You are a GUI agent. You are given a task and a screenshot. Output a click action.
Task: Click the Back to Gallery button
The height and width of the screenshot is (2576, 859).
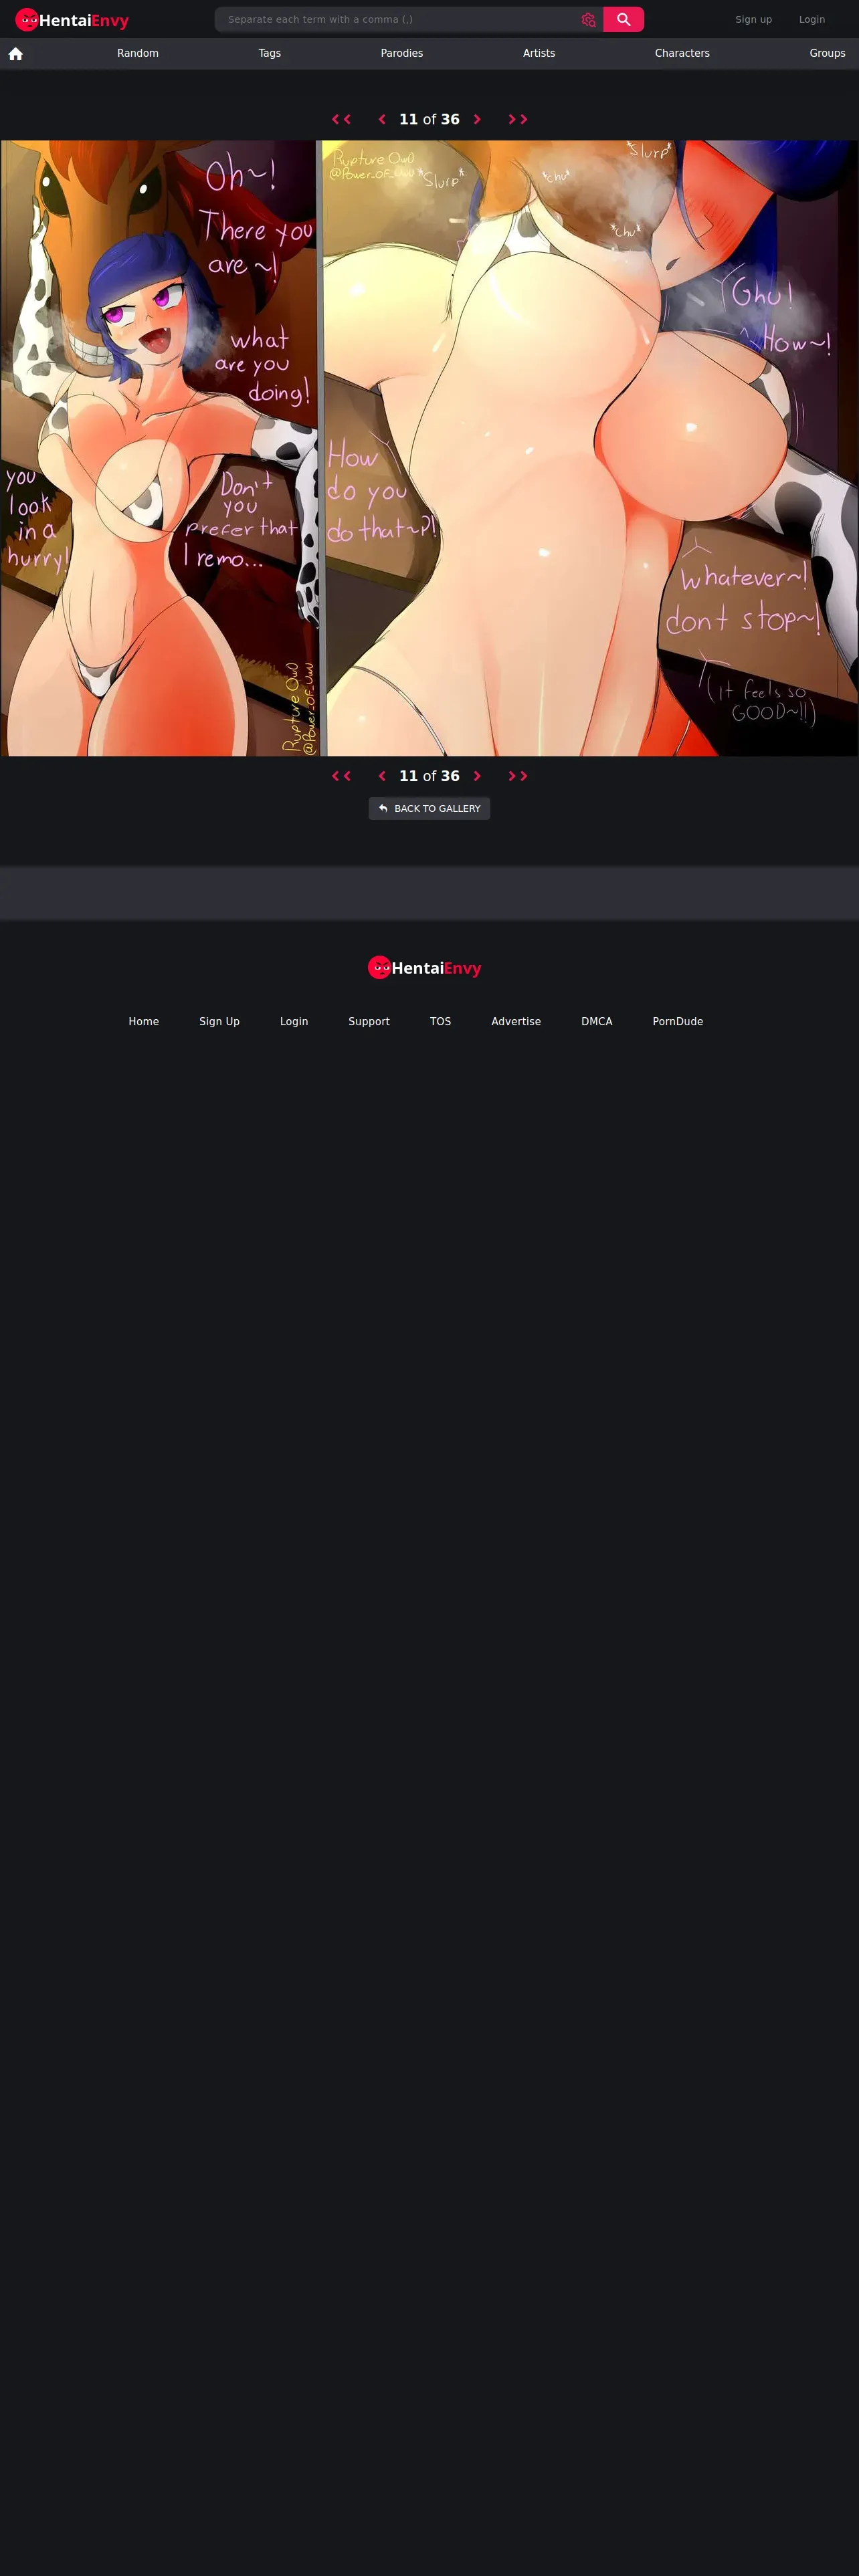point(429,808)
